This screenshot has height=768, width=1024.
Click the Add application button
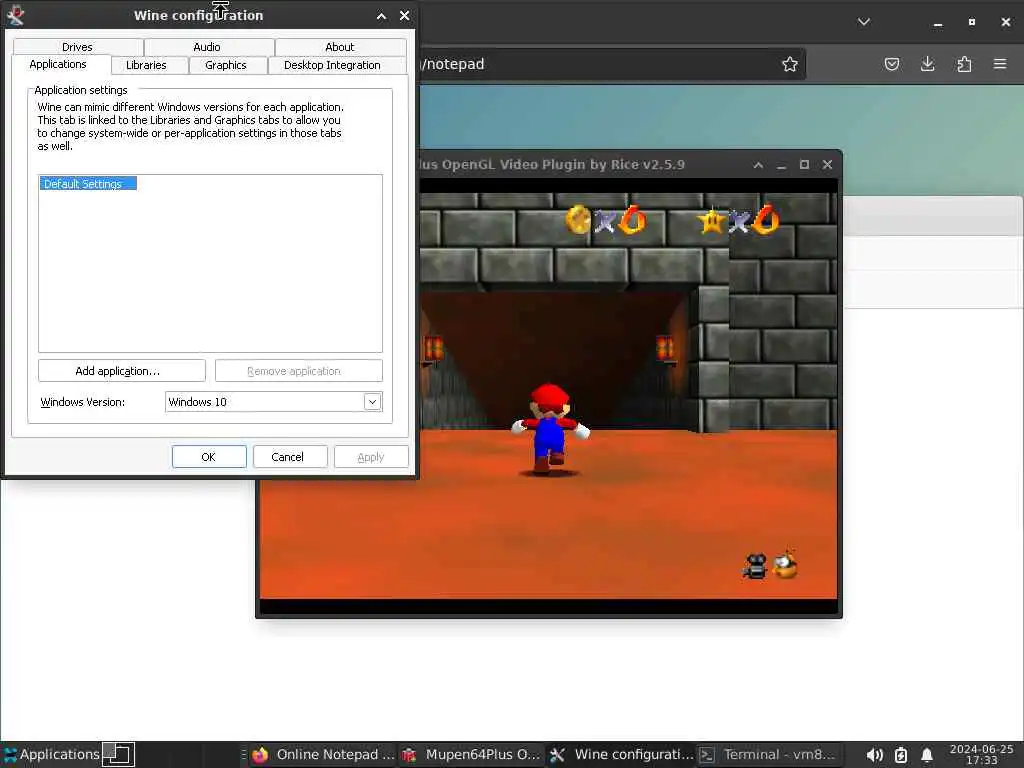click(121, 371)
